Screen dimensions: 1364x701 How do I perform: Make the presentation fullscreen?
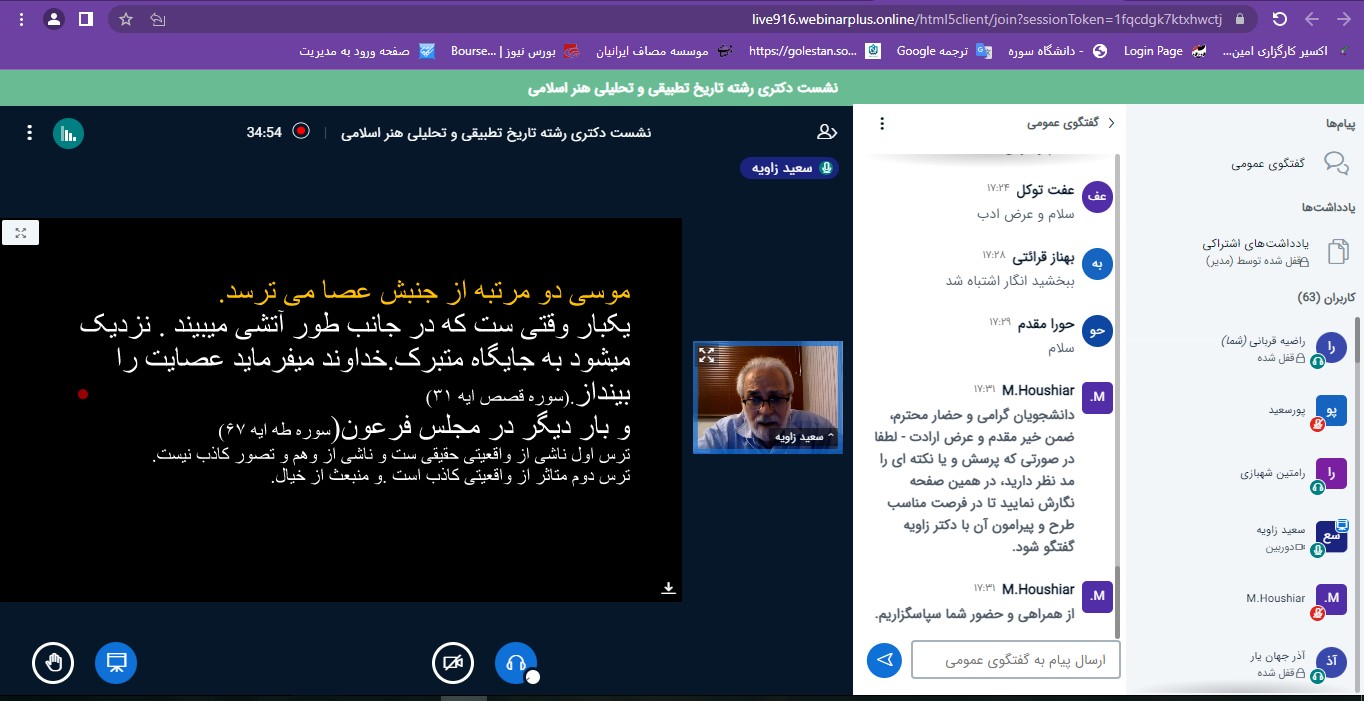click(20, 232)
